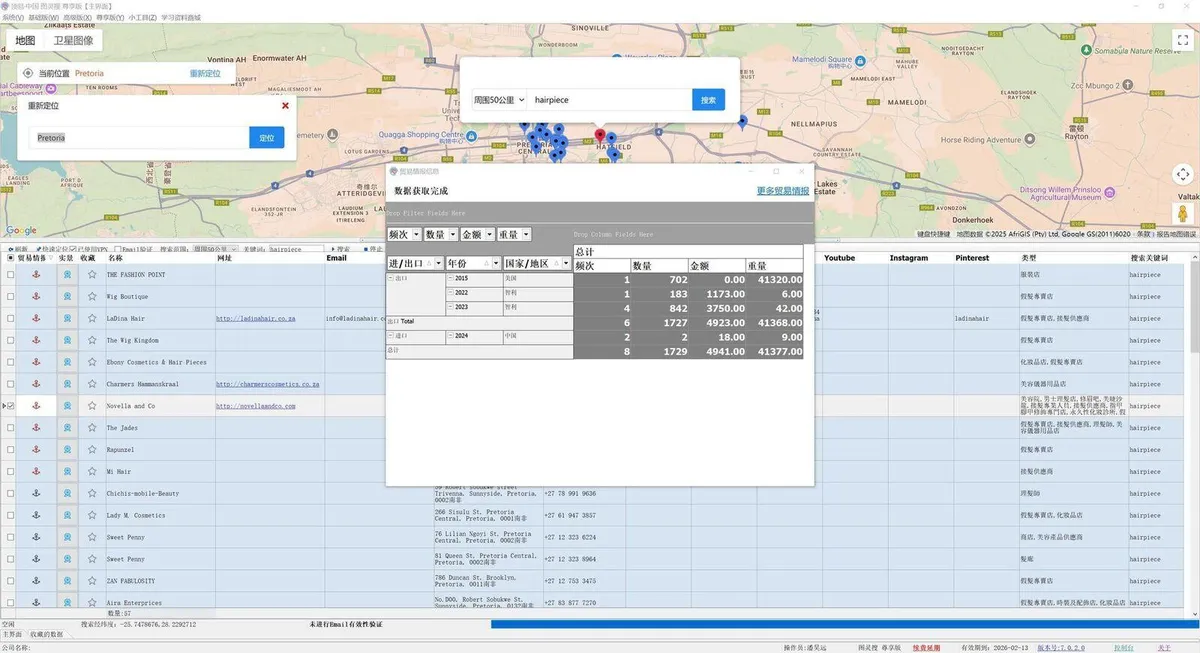Click the current location target icon
This screenshot has width=1200, height=653.
point(27,73)
